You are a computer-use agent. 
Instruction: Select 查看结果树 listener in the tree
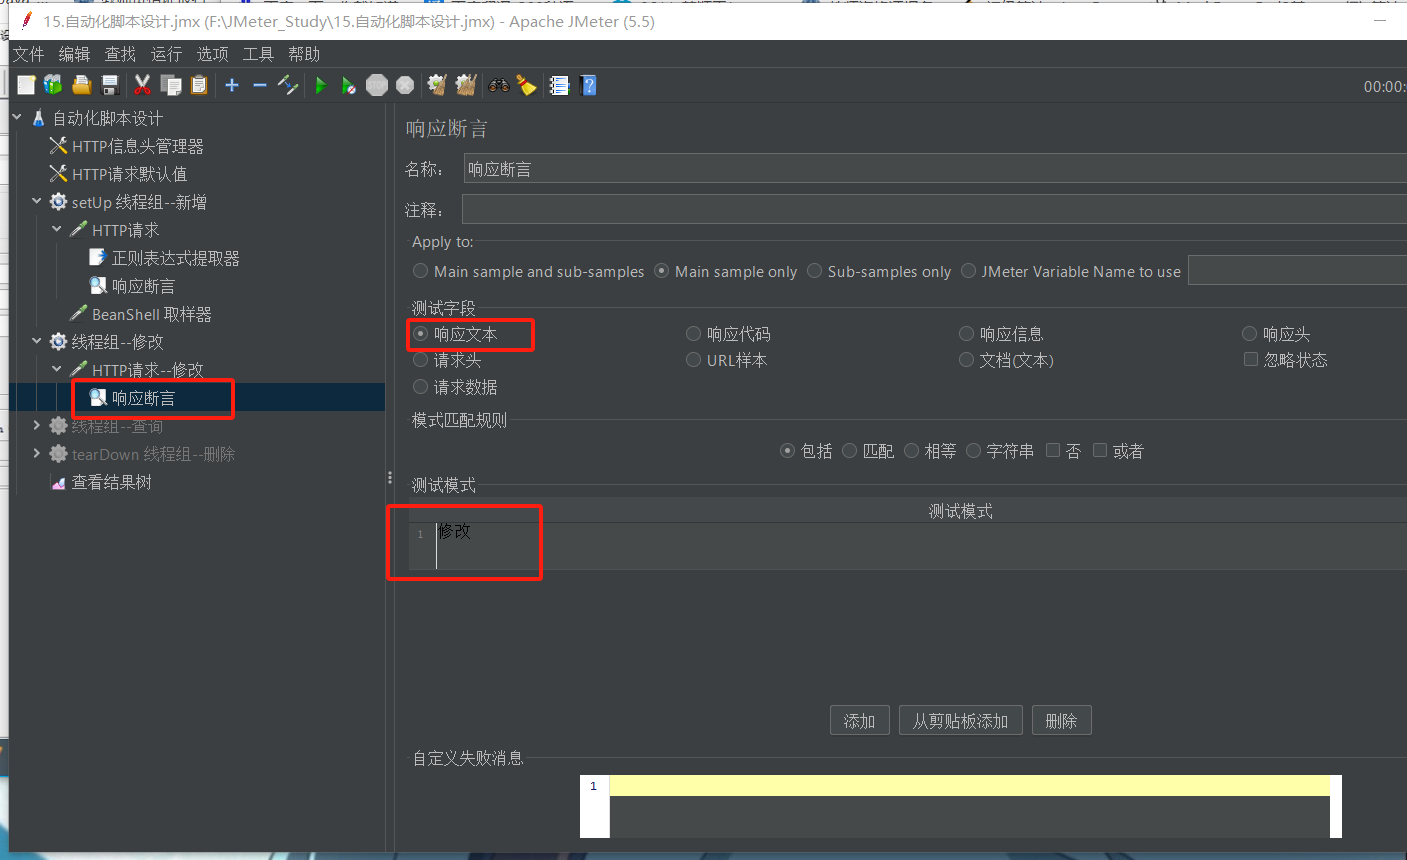tap(112, 482)
